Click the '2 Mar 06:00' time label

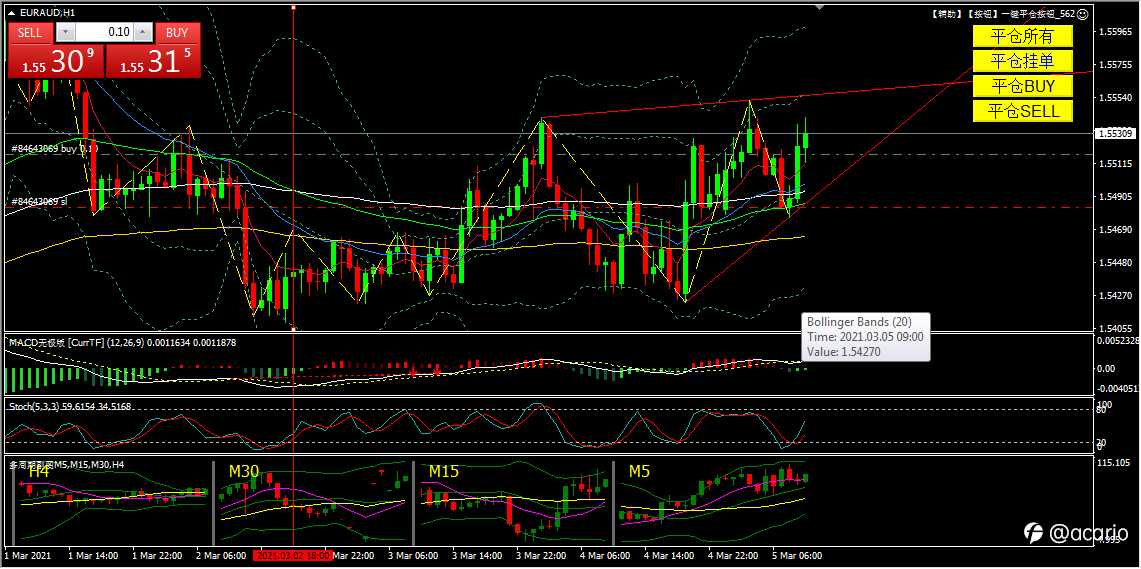coord(220,555)
